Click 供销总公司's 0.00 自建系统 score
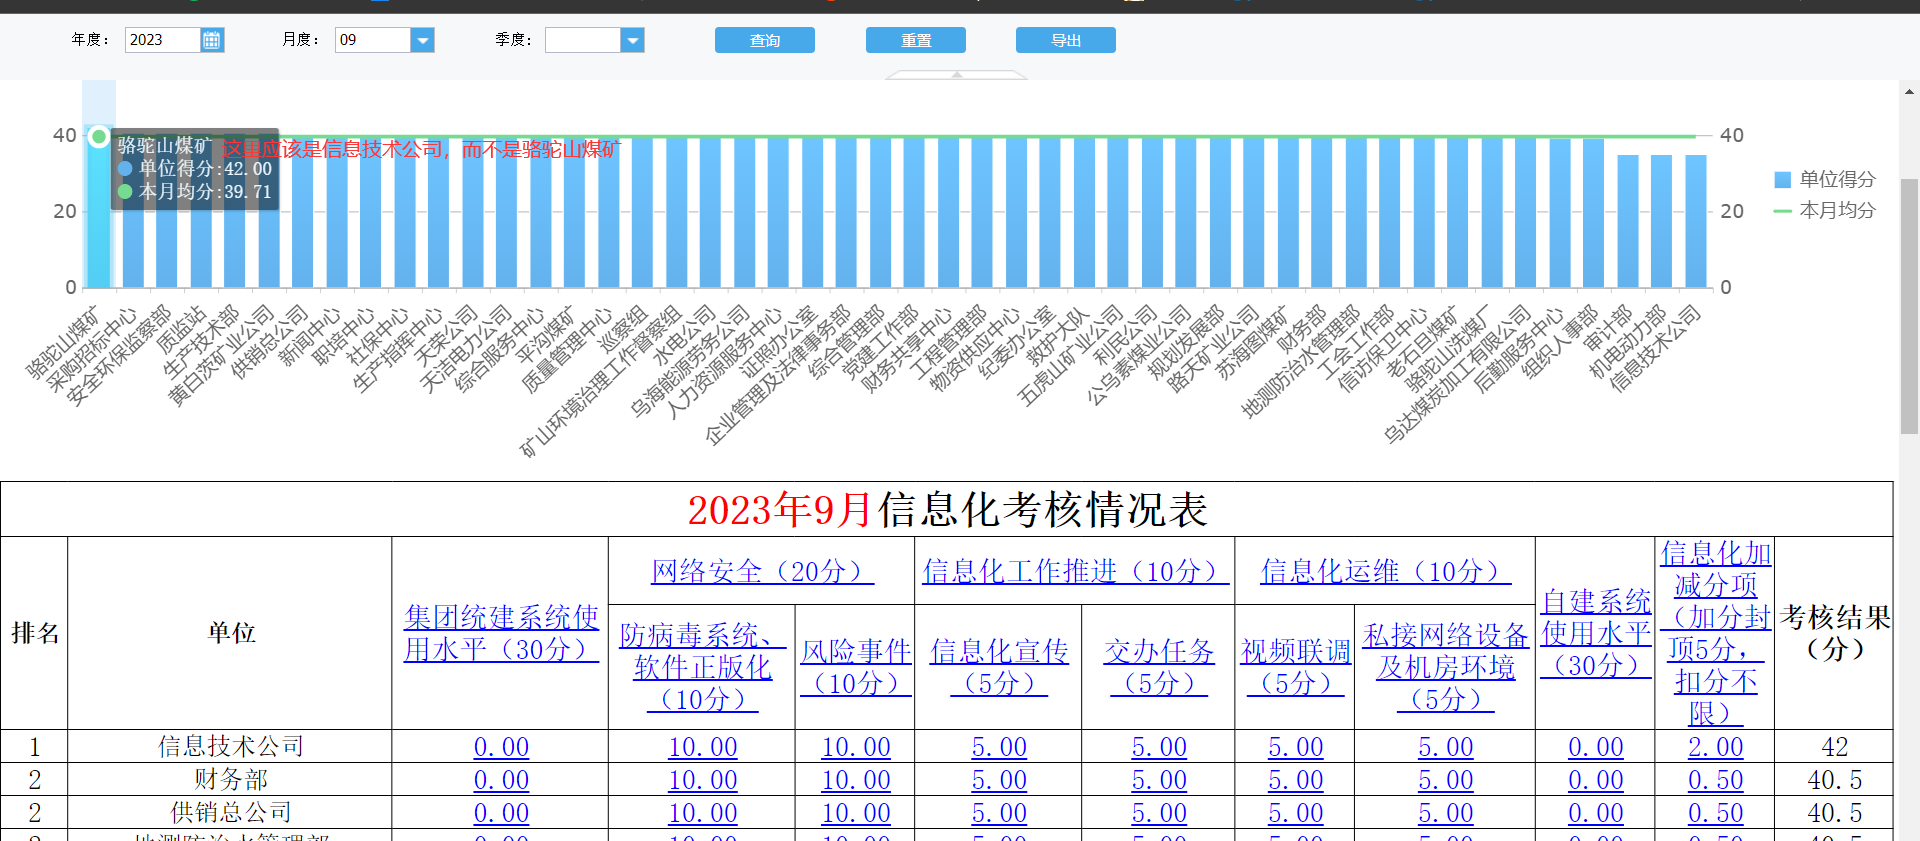Screen dimensions: 1920x841 click(1596, 813)
